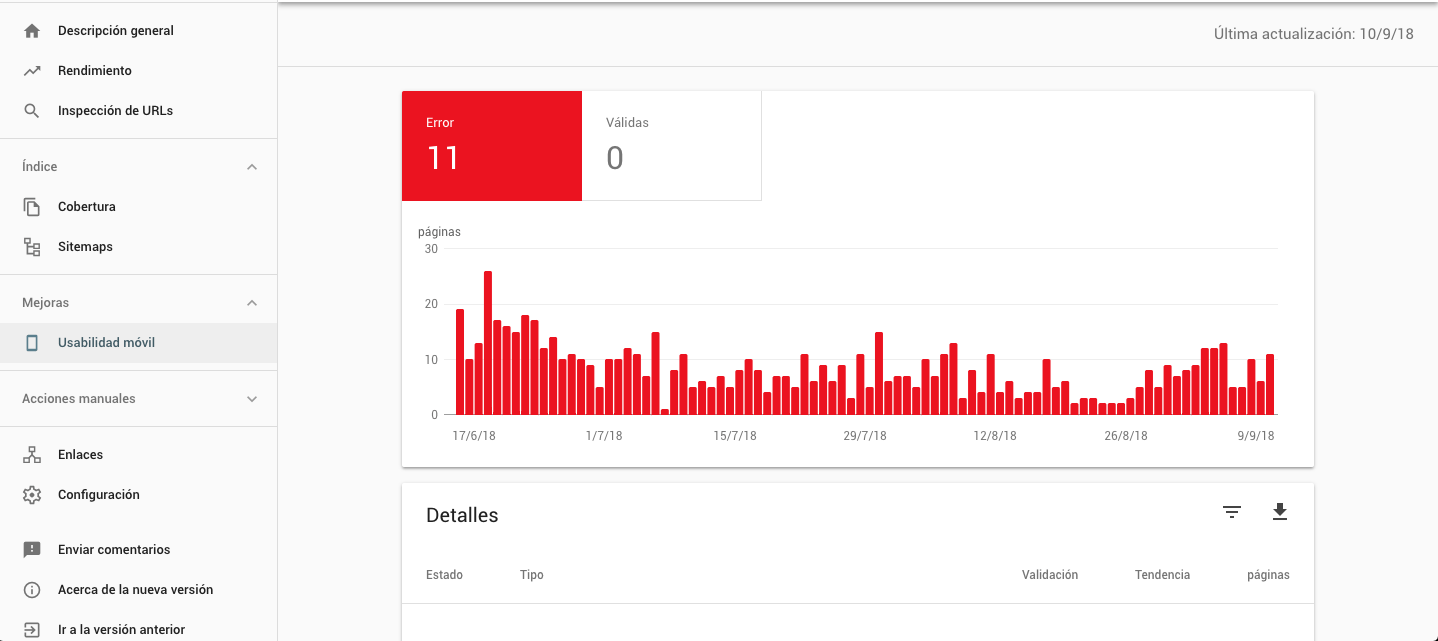The width and height of the screenshot is (1438, 641).
Task: Click the Mejoras section header label
Action: pos(46,303)
